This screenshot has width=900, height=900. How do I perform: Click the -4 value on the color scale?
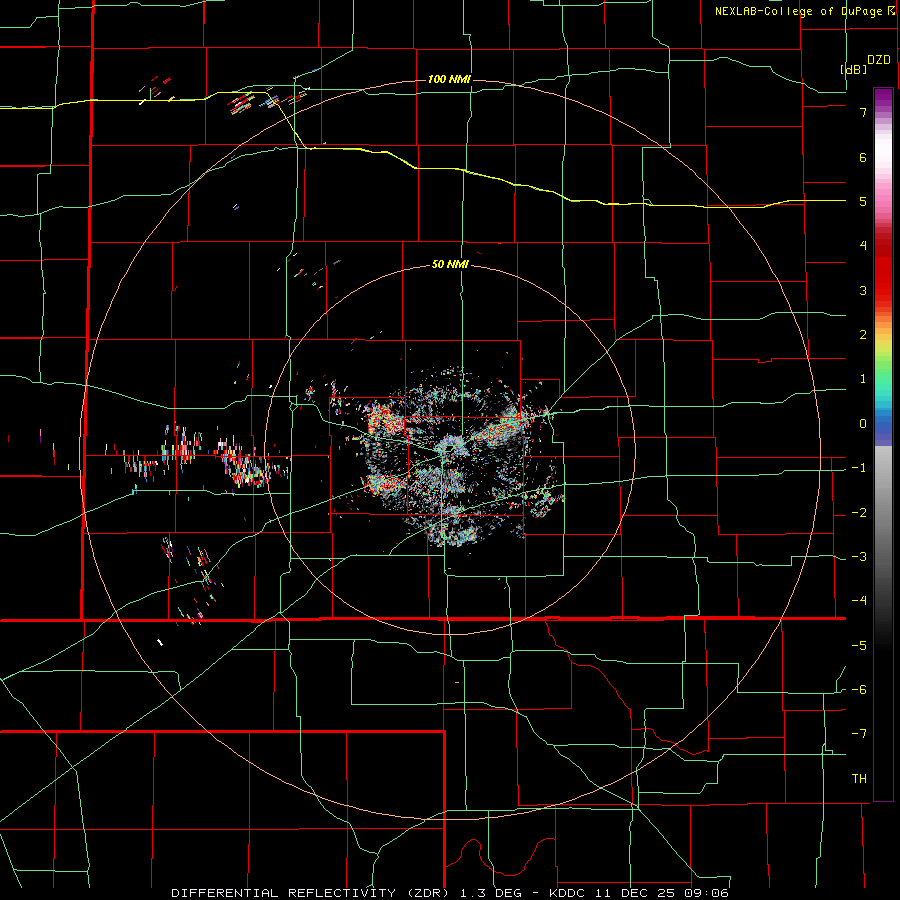859,601
